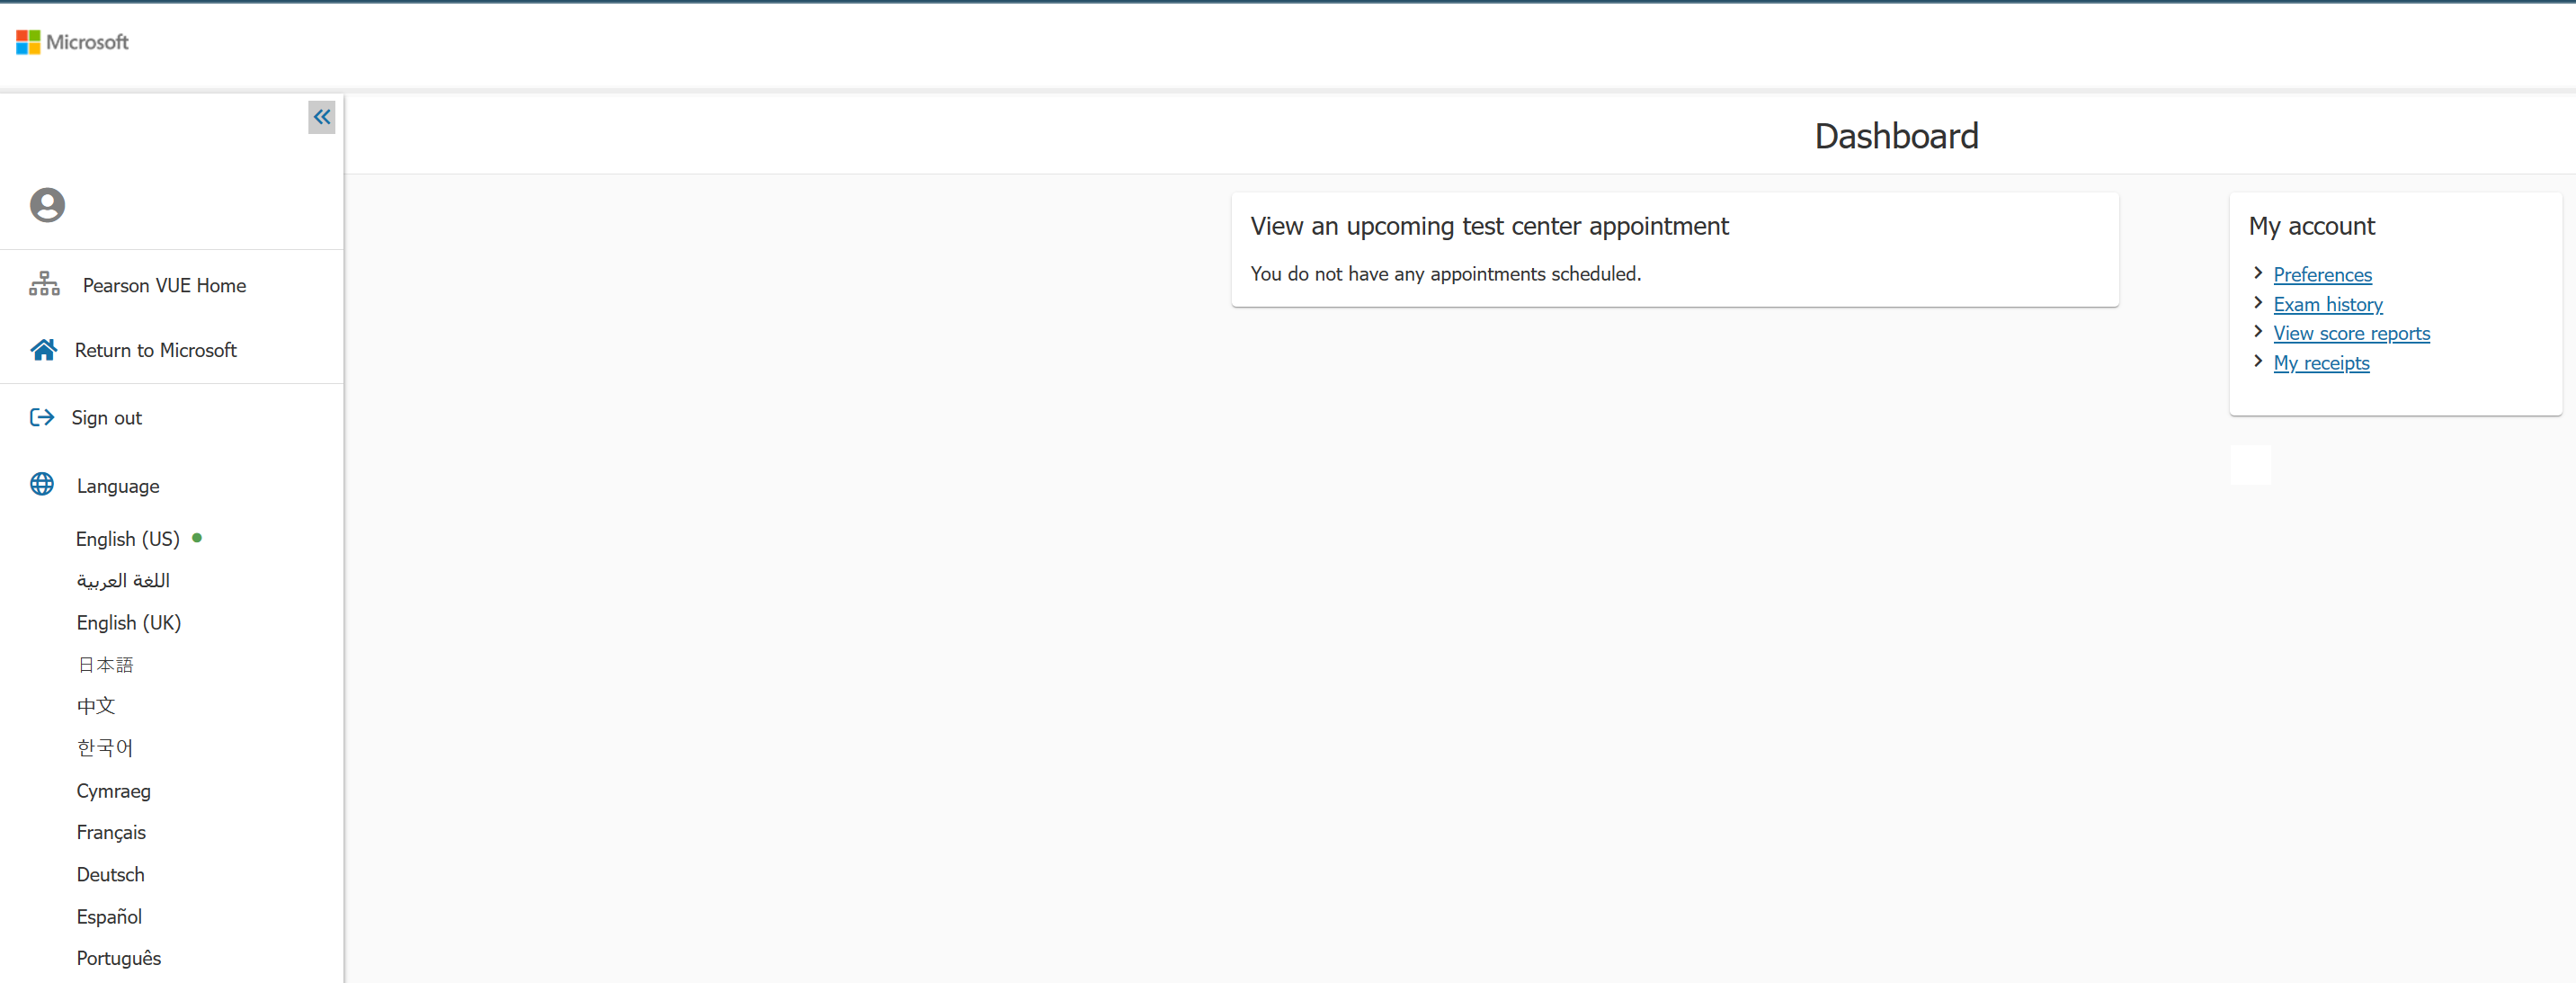This screenshot has width=2576, height=983.
Task: Switch the language to 中文
Action: click(x=95, y=705)
